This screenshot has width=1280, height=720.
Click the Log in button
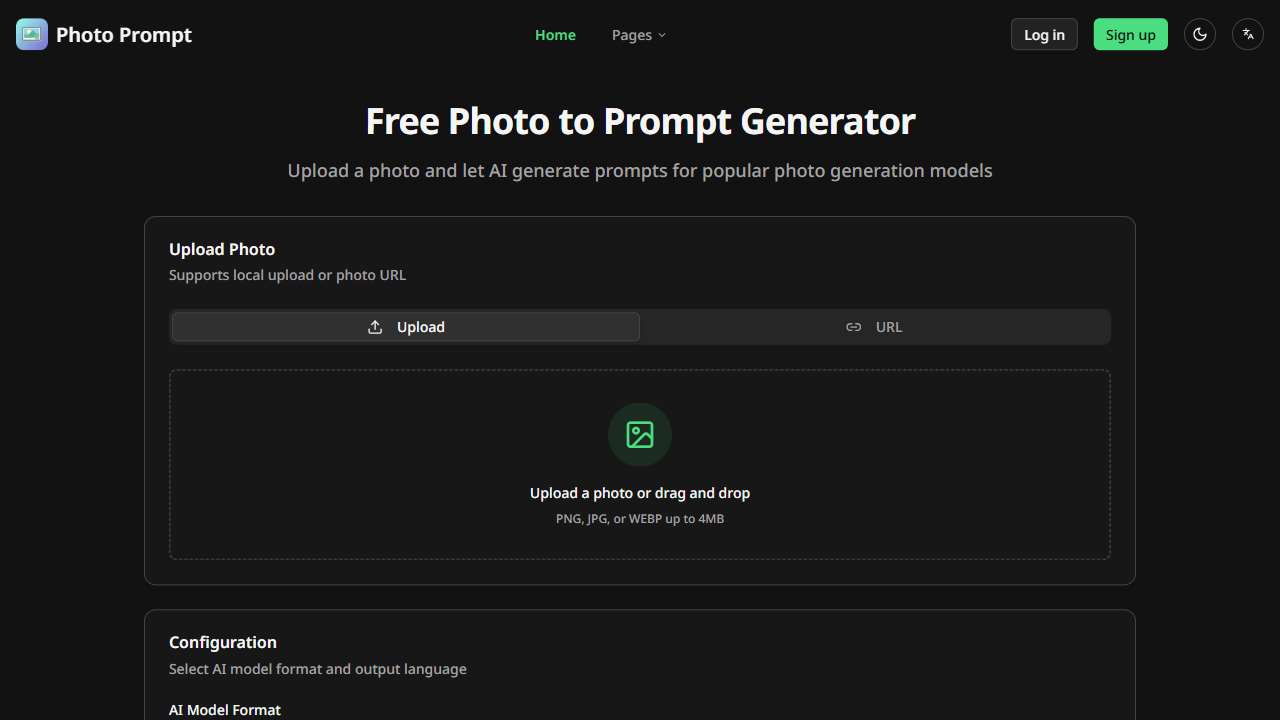click(x=1044, y=34)
